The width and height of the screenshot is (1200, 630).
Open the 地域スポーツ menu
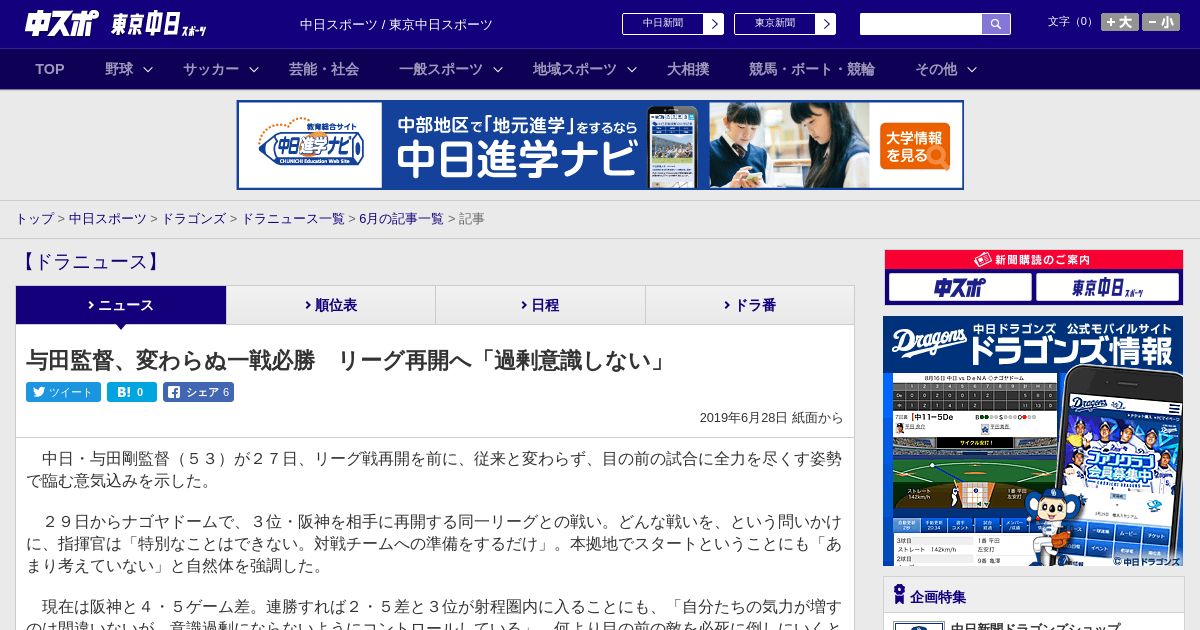pos(575,69)
